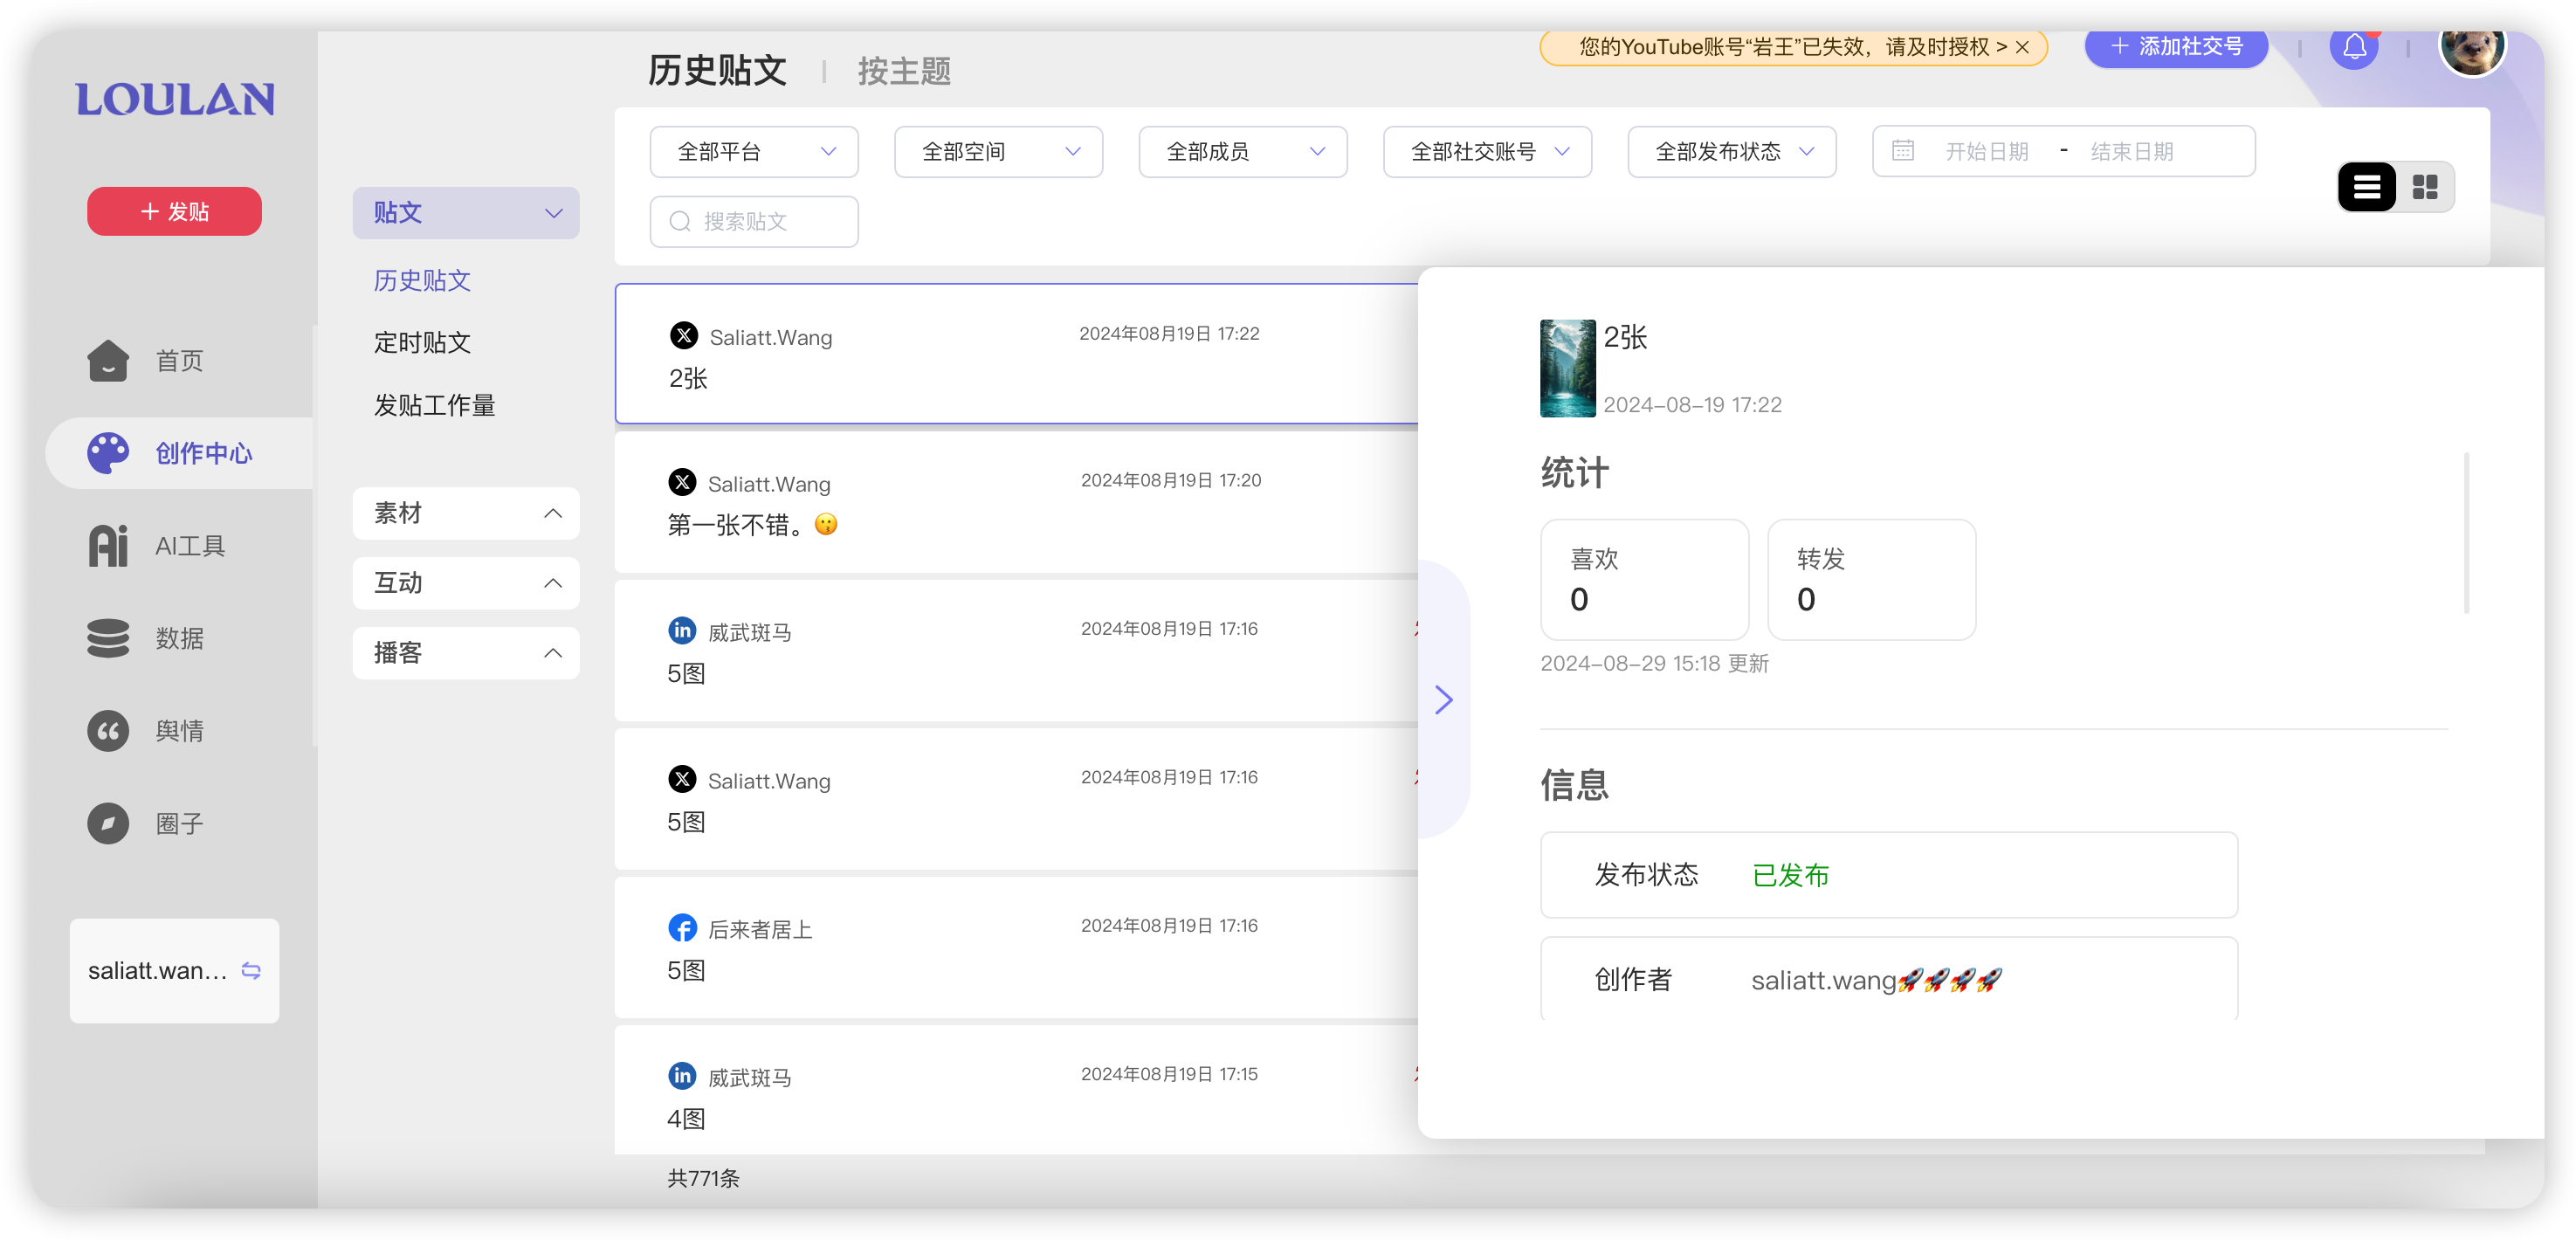Image resolution: width=2576 pixels, height=1240 pixels.
Task: Switch to grid view layout
Action: coord(2425,187)
